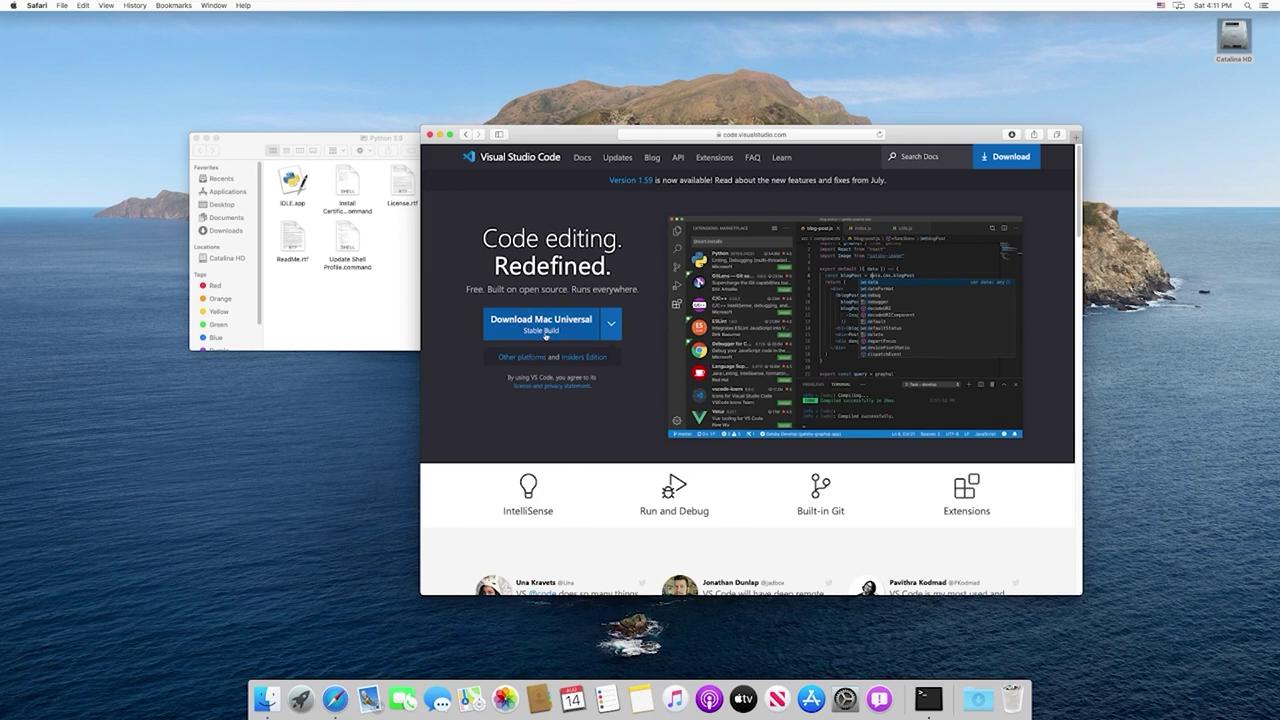Click the Search Docs field

coord(927,157)
